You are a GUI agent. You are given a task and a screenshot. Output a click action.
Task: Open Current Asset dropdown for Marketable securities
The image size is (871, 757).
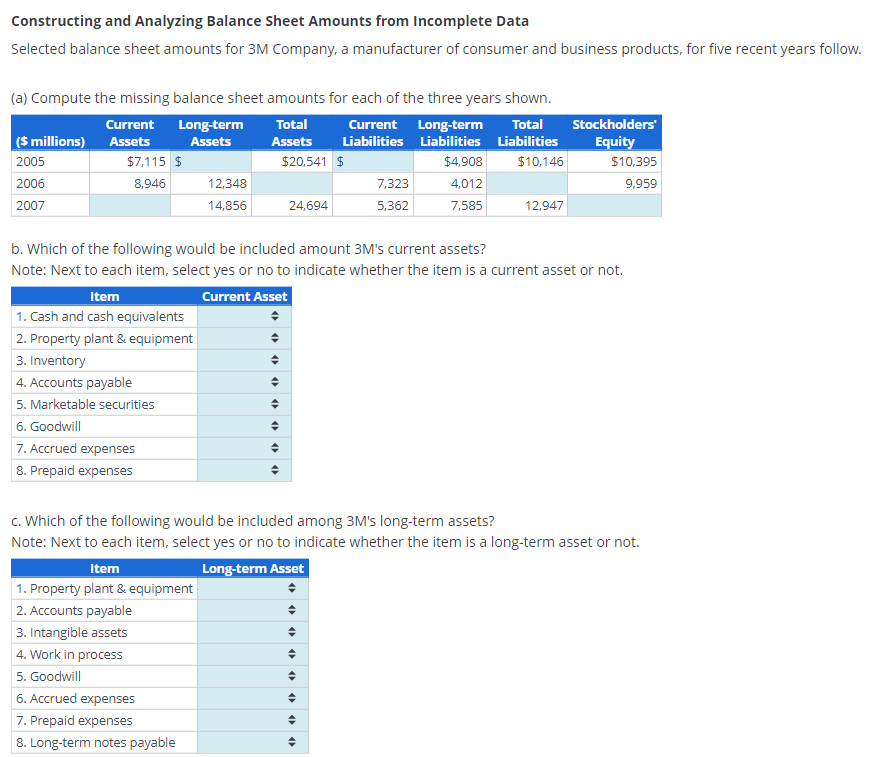[x=244, y=404]
